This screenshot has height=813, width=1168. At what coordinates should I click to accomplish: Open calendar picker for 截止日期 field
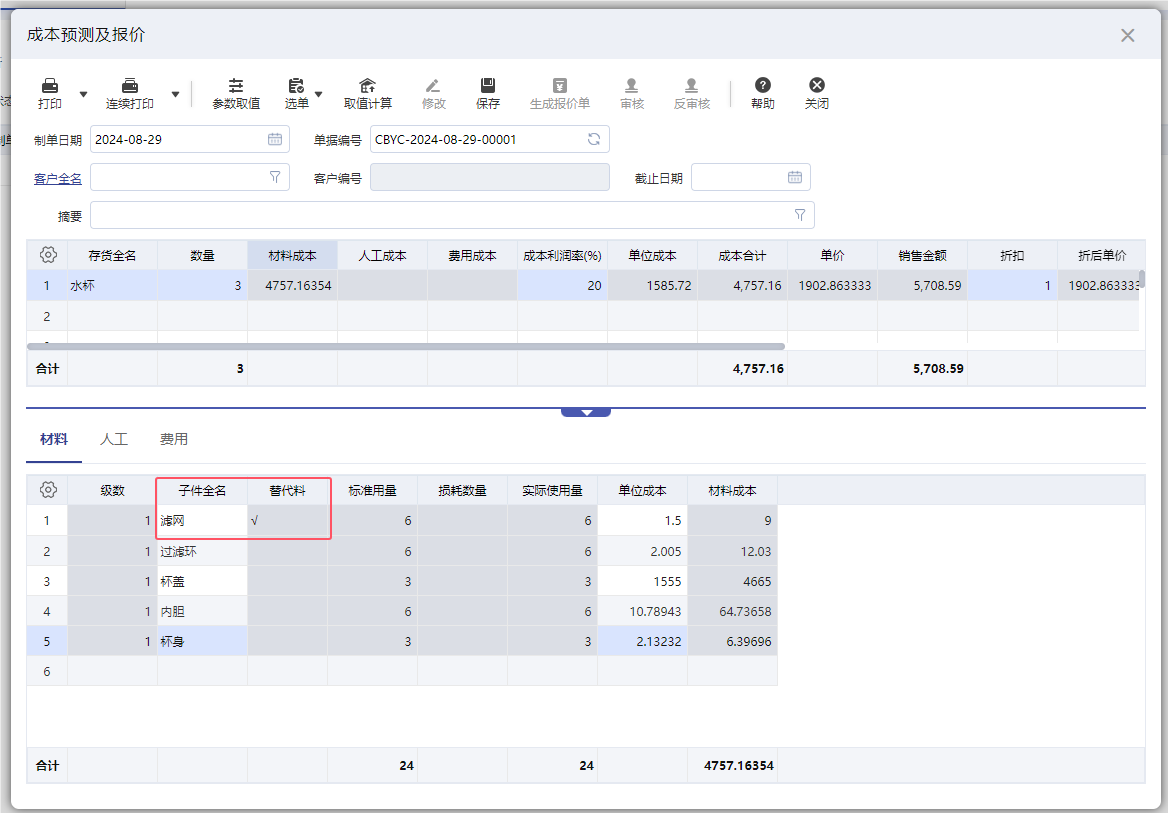point(795,177)
